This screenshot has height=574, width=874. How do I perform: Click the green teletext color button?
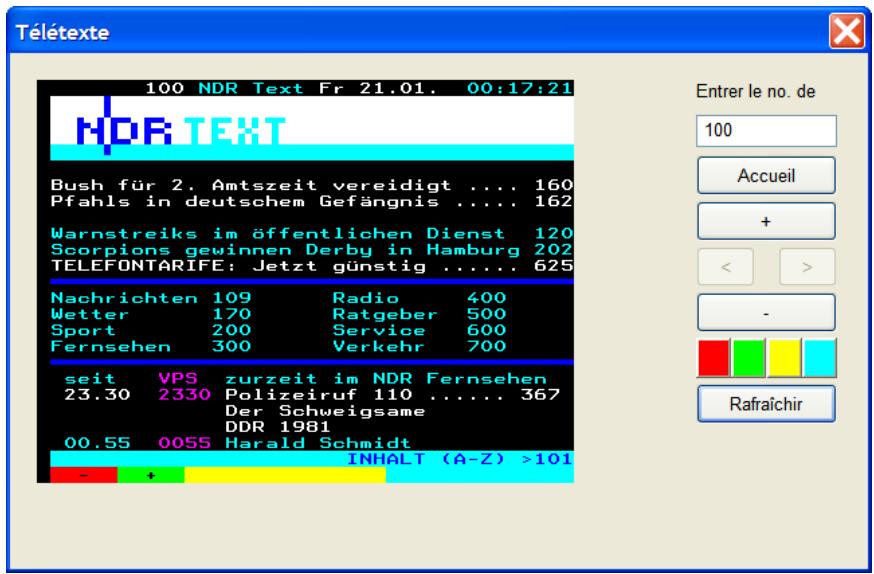pyautogui.click(x=749, y=356)
